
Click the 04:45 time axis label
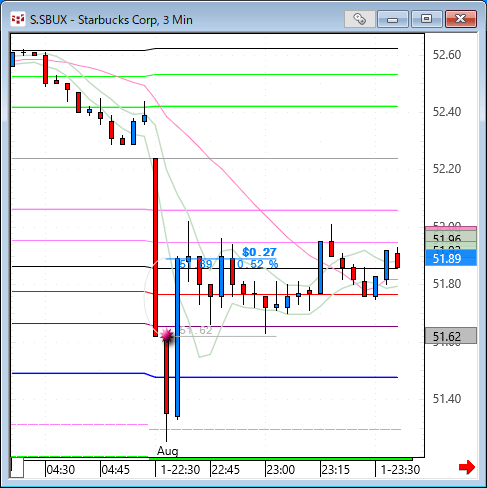116,470
